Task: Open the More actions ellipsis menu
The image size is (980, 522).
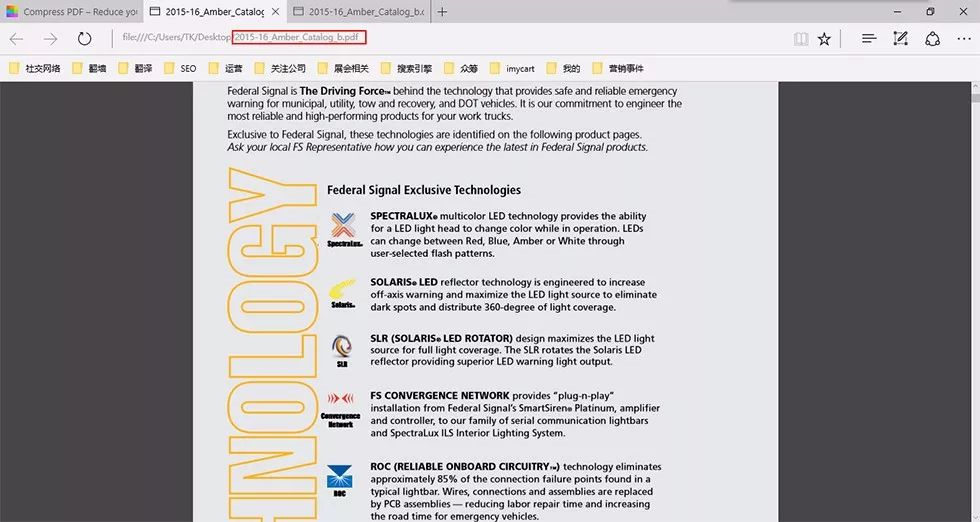Action: 964,39
